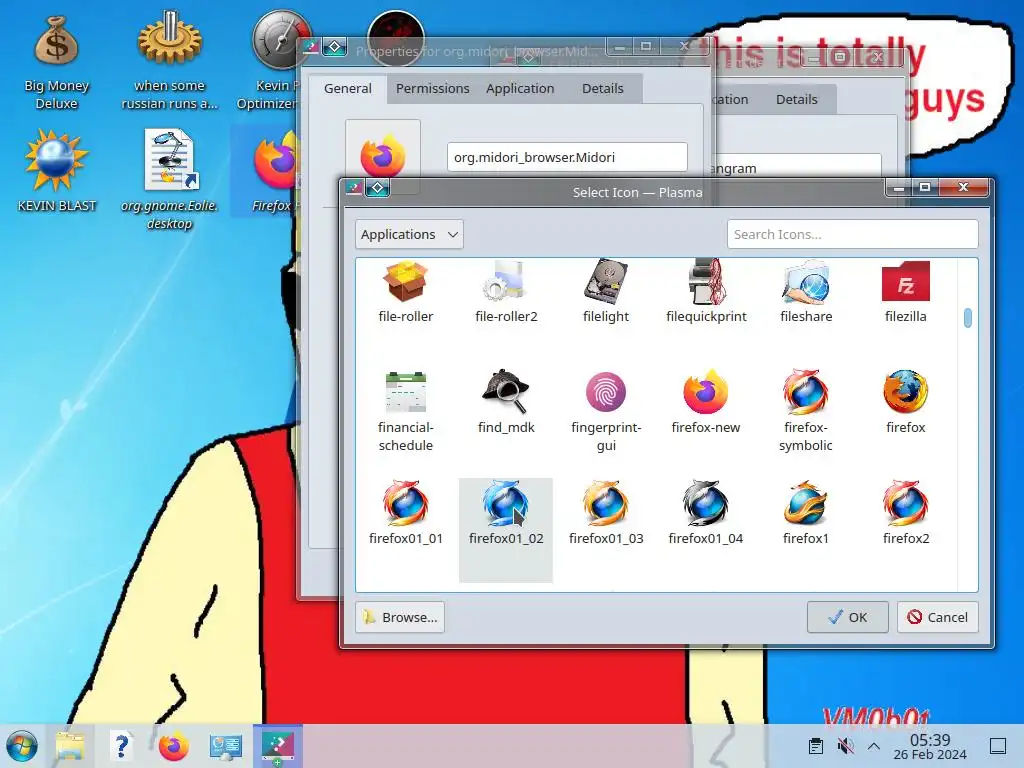Select the firefox01_01 icon
The width and height of the screenshot is (1024, 768).
click(x=406, y=503)
